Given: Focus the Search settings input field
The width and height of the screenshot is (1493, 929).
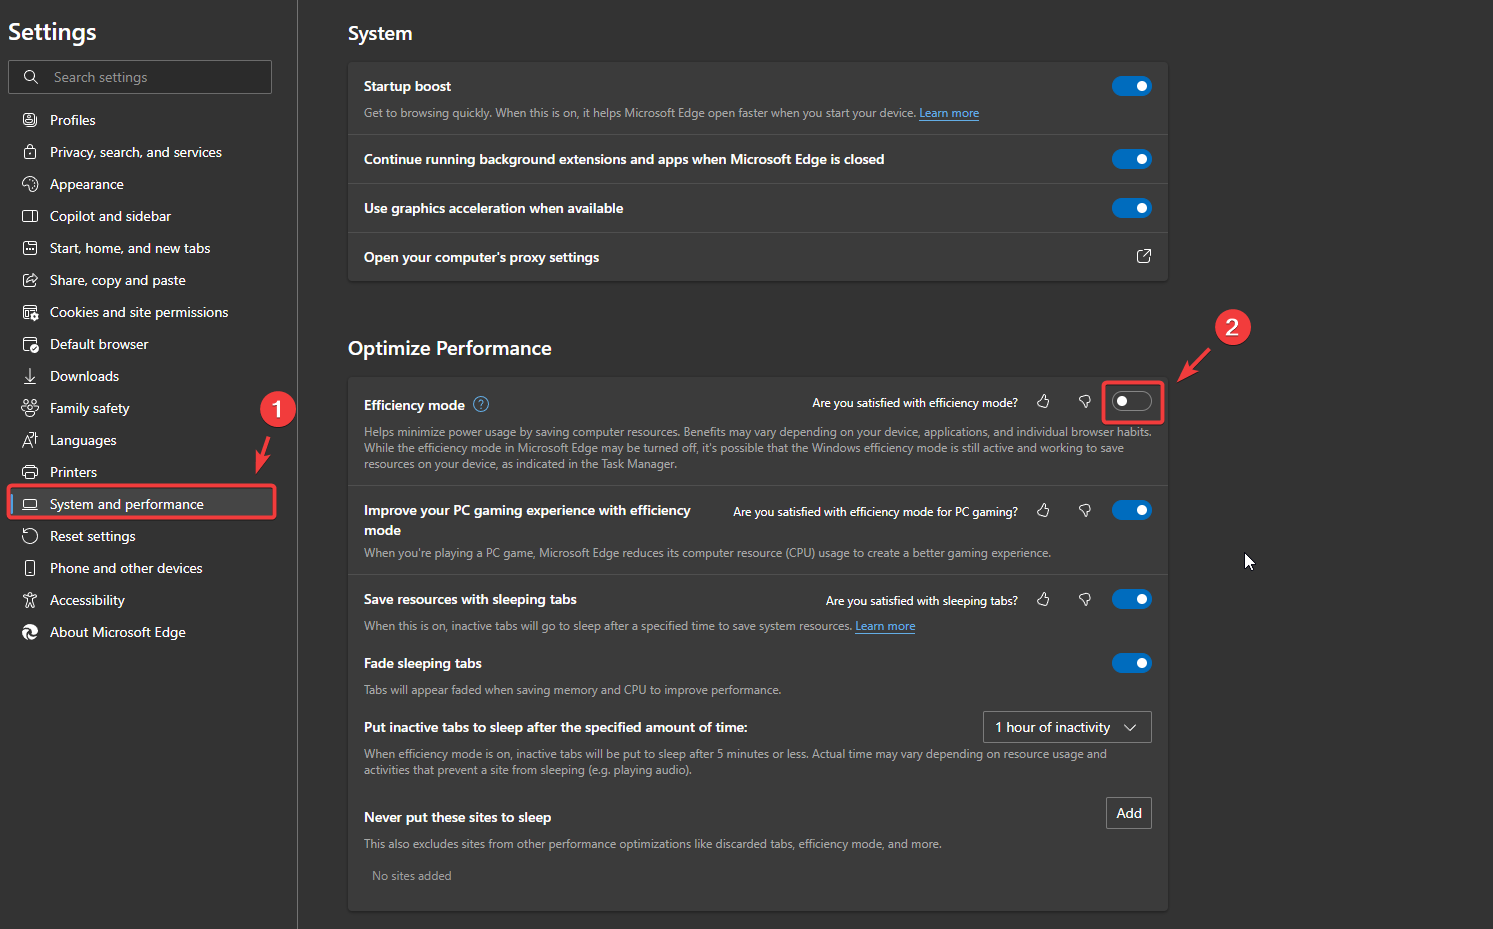Looking at the screenshot, I should [x=155, y=77].
